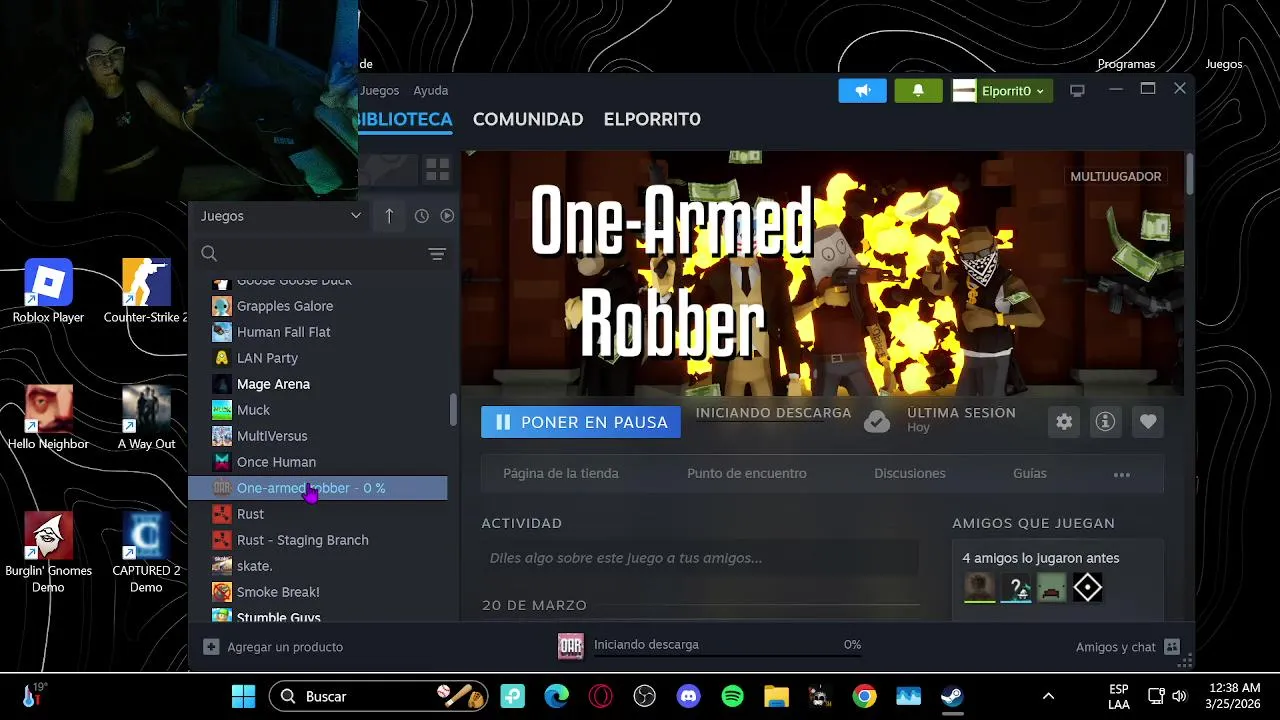This screenshot has width=1280, height=720.
Task: Toggle ready-to-play filter icon
Action: pos(447,216)
